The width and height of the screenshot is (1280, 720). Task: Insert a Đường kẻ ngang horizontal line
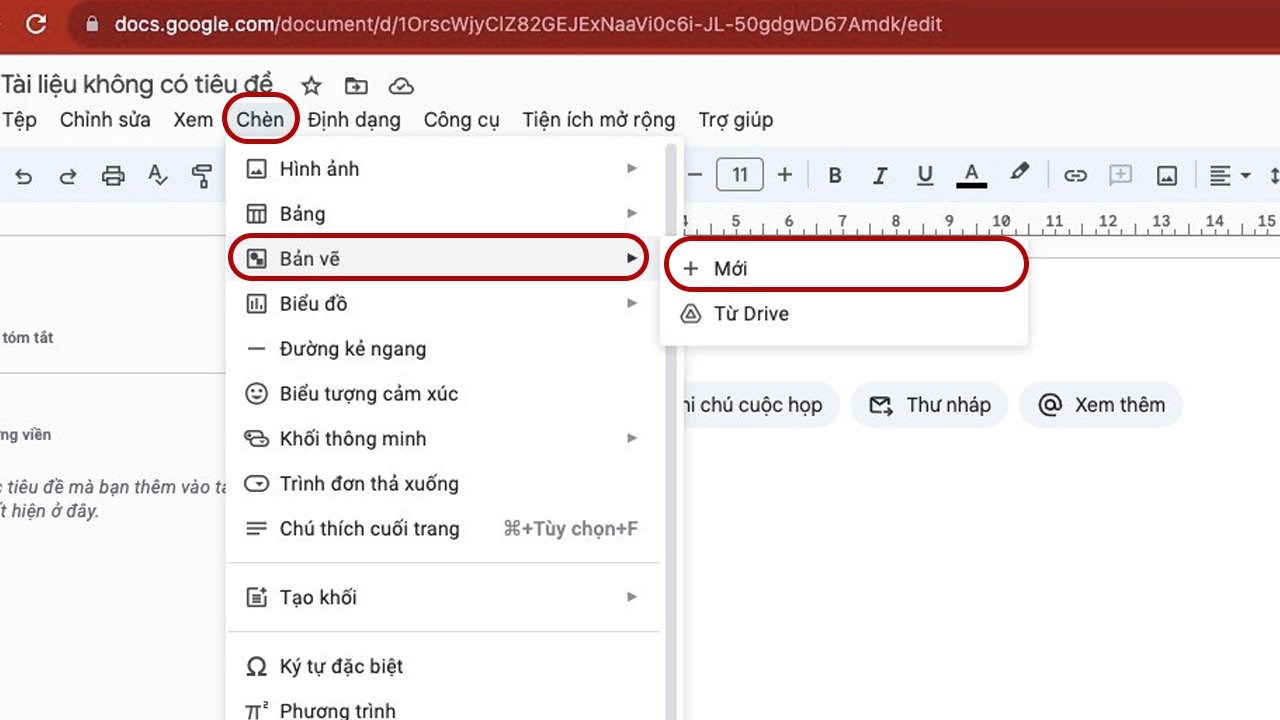coord(443,349)
